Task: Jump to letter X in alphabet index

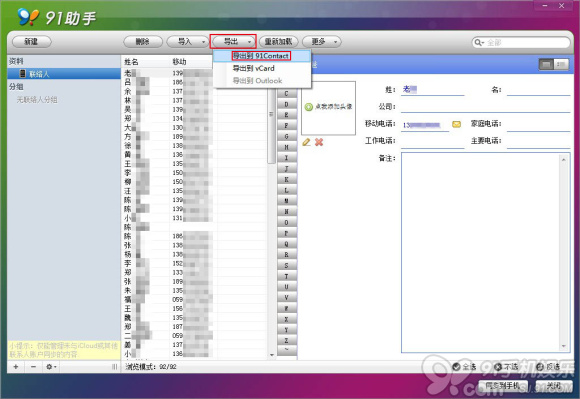Action: coord(287,319)
